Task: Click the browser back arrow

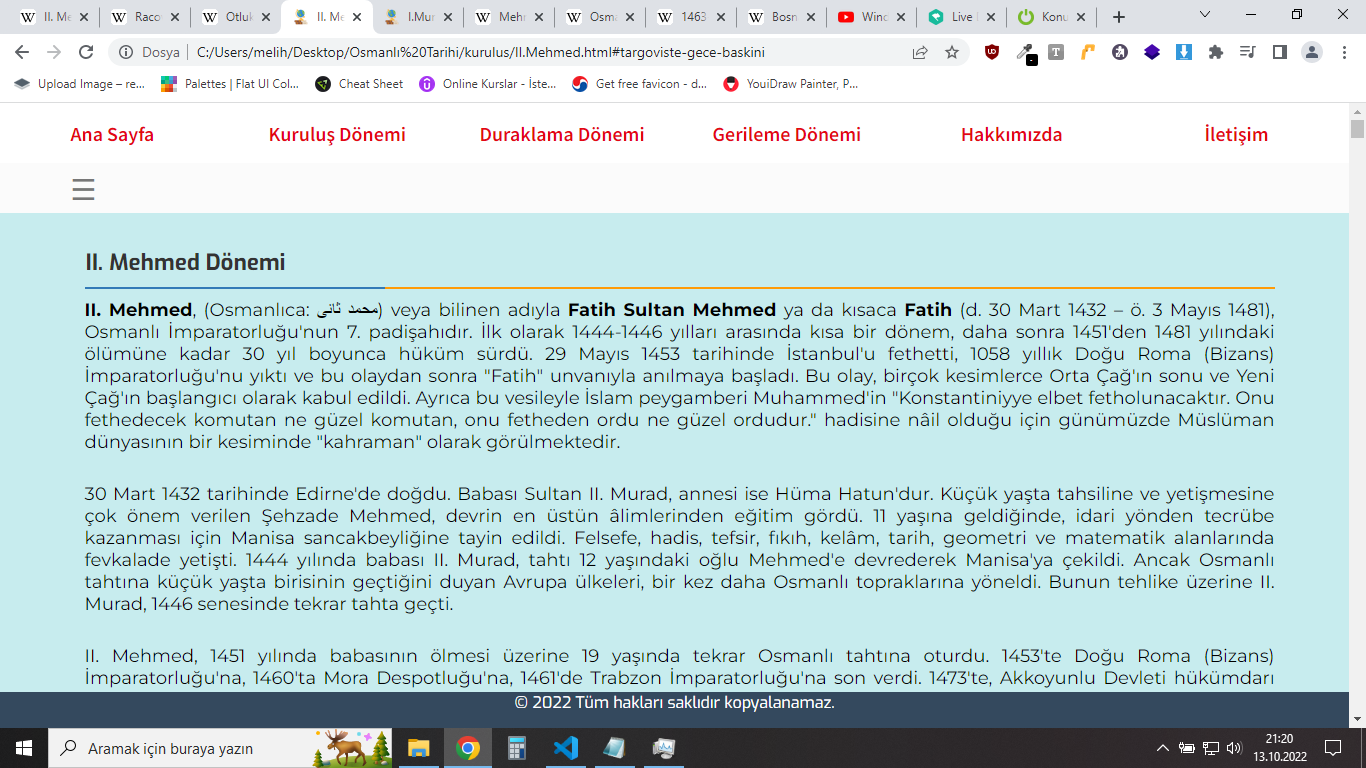Action: click(22, 52)
